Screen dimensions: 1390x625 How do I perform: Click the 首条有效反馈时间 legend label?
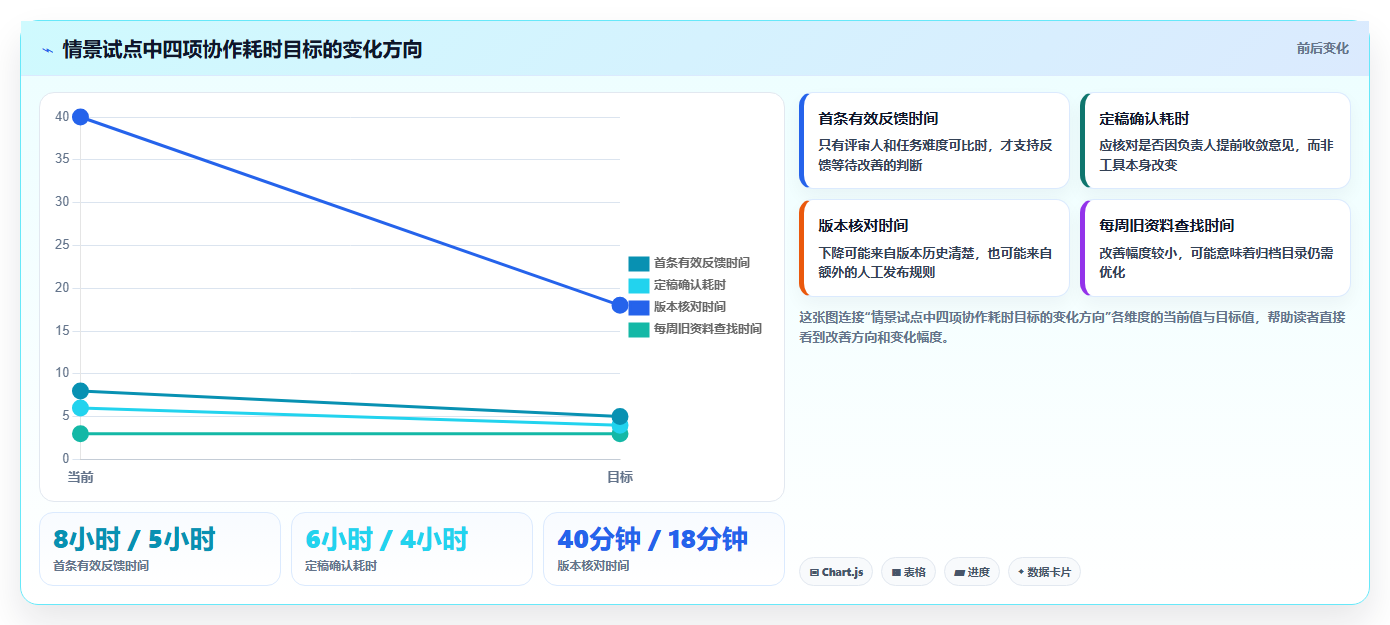pos(702,263)
